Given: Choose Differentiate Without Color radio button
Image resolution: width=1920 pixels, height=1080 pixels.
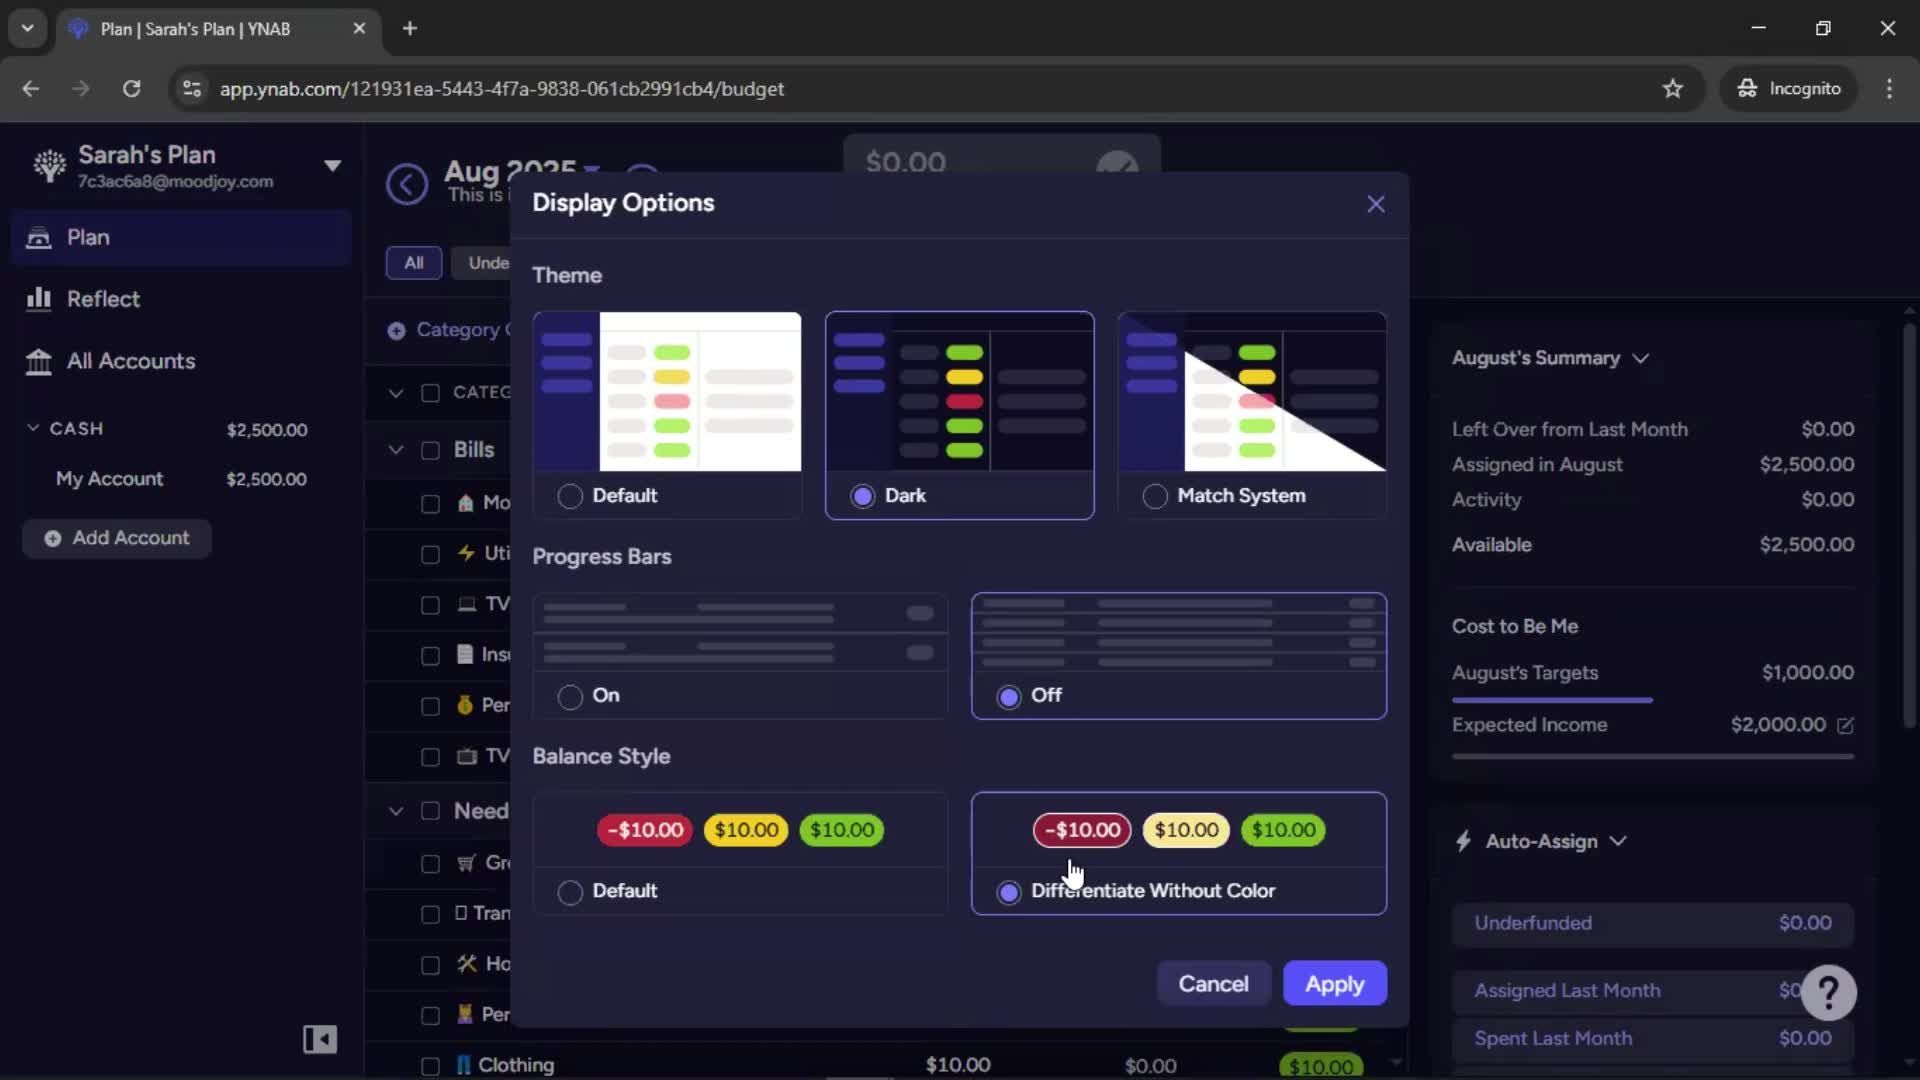Looking at the screenshot, I should (1009, 892).
